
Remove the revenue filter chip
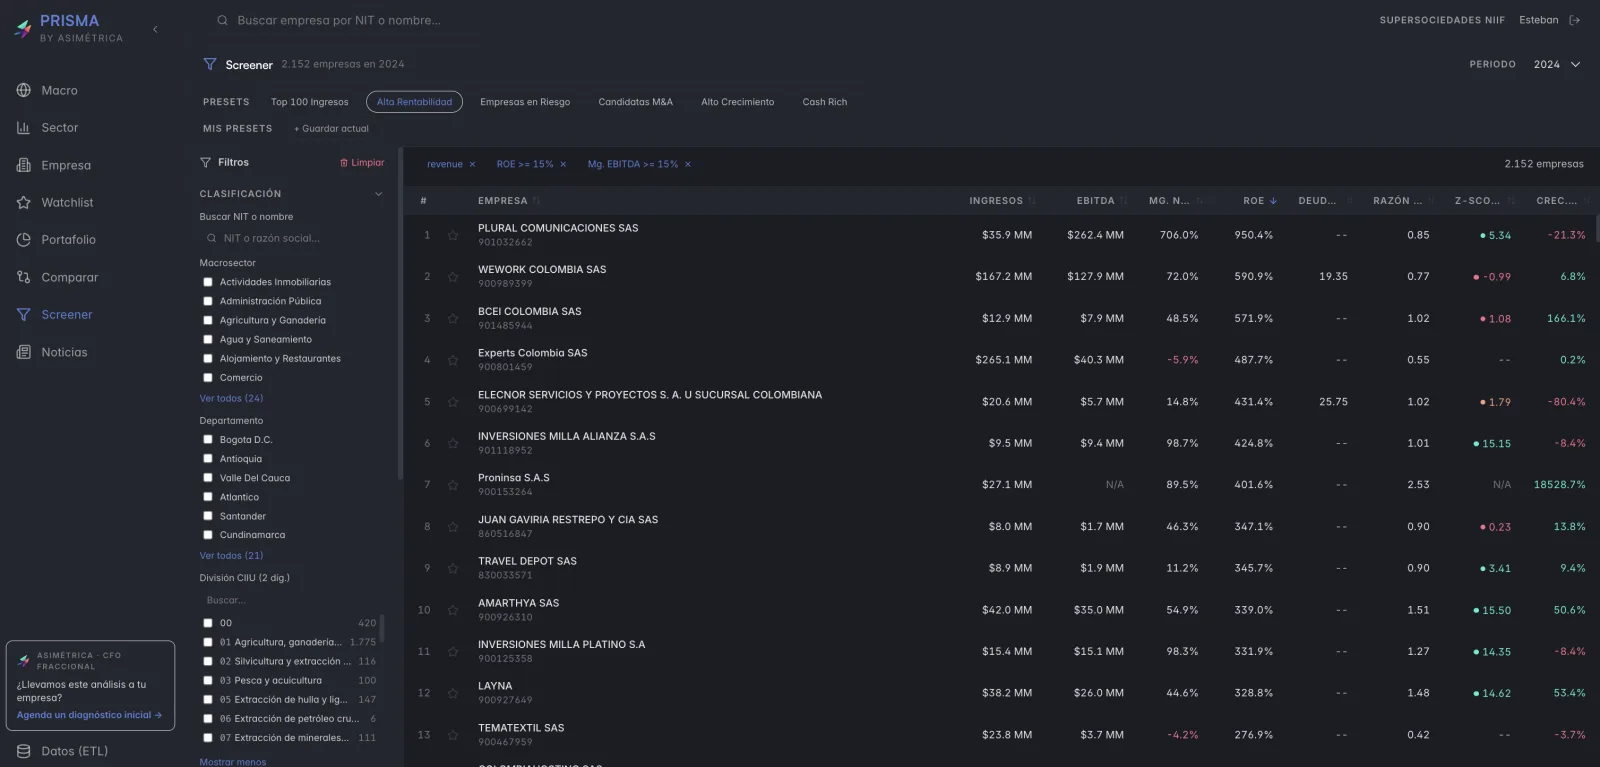tap(472, 164)
